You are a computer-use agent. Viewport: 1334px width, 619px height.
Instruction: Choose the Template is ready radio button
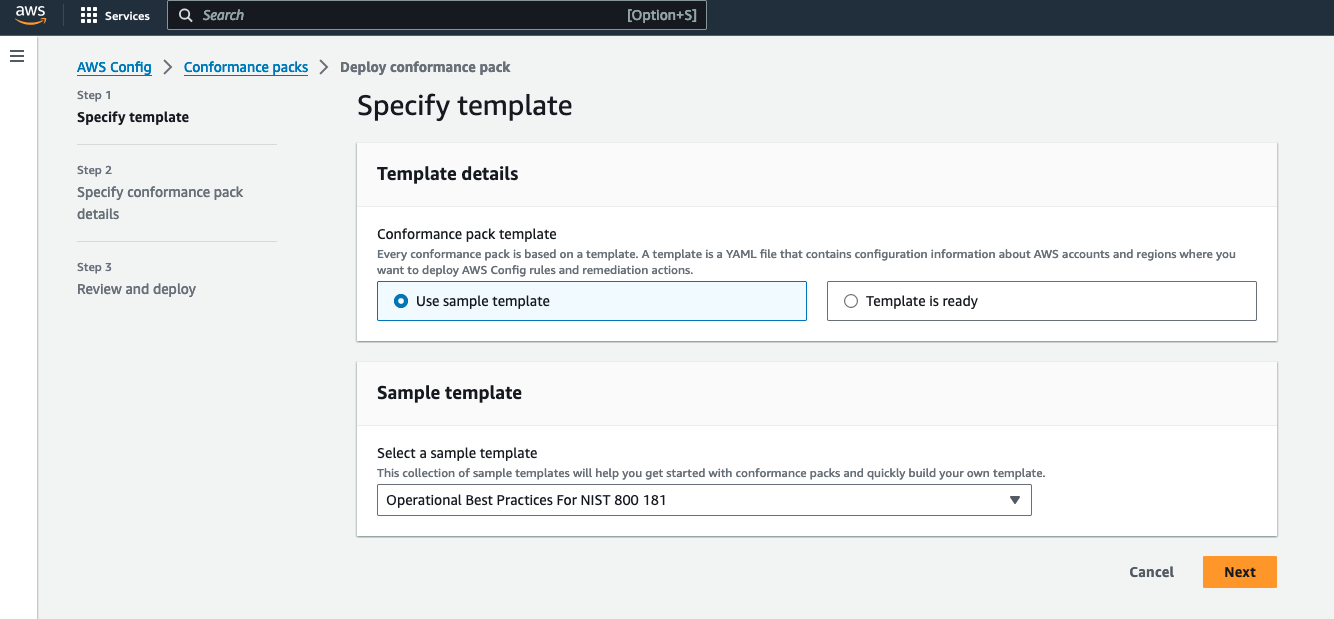[851, 301]
